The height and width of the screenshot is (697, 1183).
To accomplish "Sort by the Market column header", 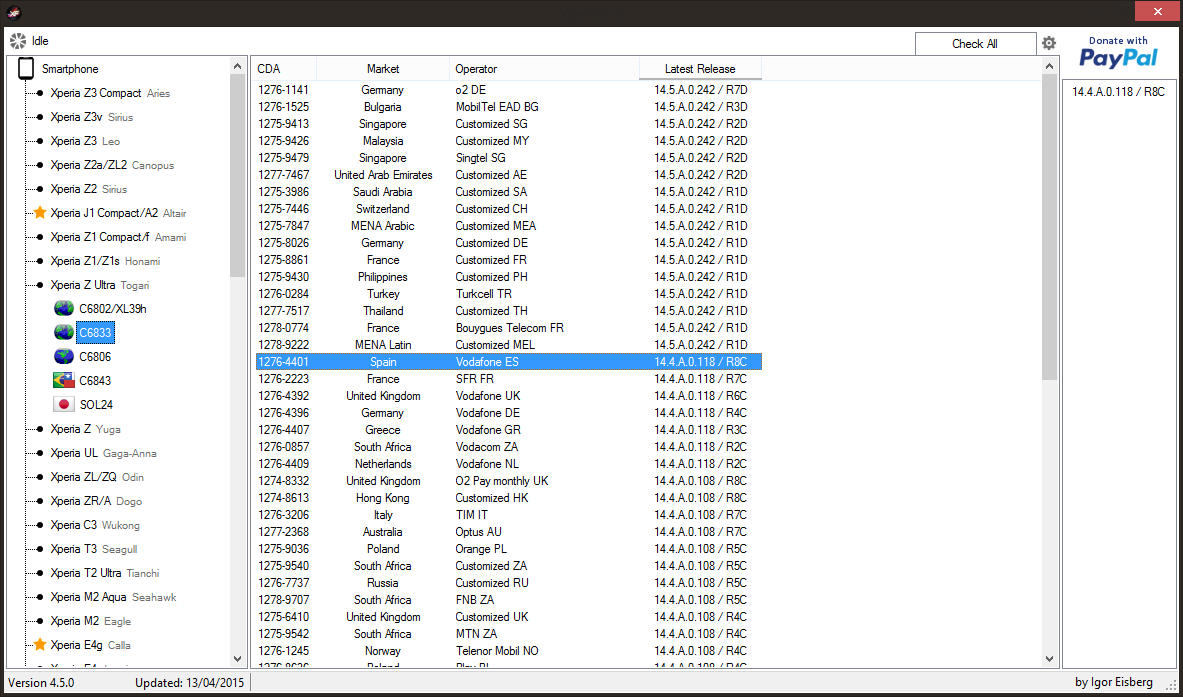I will coord(383,69).
